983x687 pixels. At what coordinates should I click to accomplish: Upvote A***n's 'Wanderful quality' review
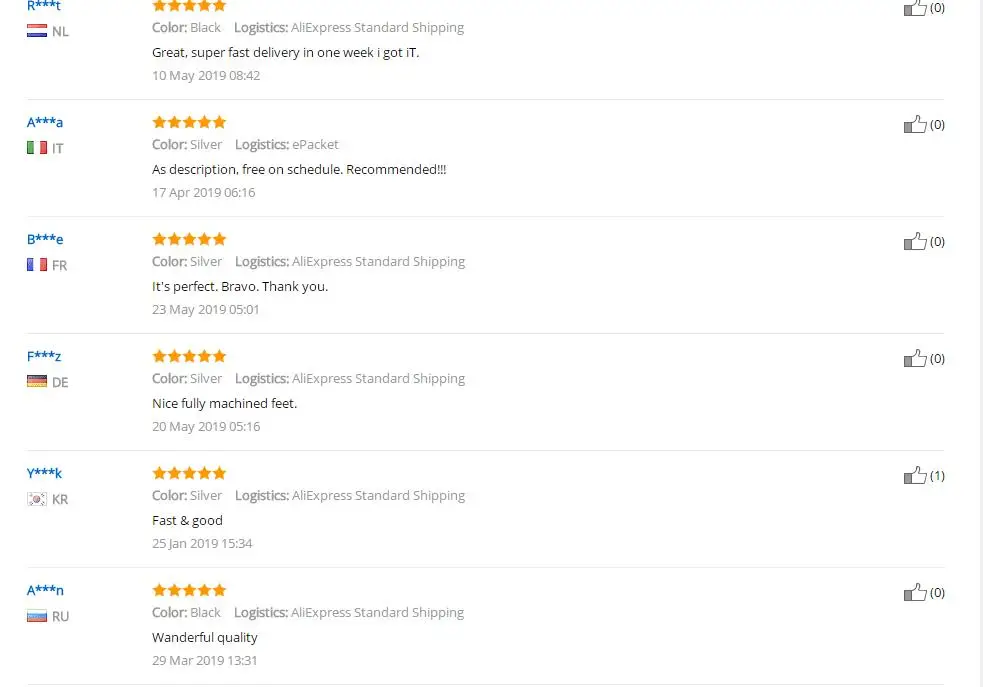tap(915, 592)
